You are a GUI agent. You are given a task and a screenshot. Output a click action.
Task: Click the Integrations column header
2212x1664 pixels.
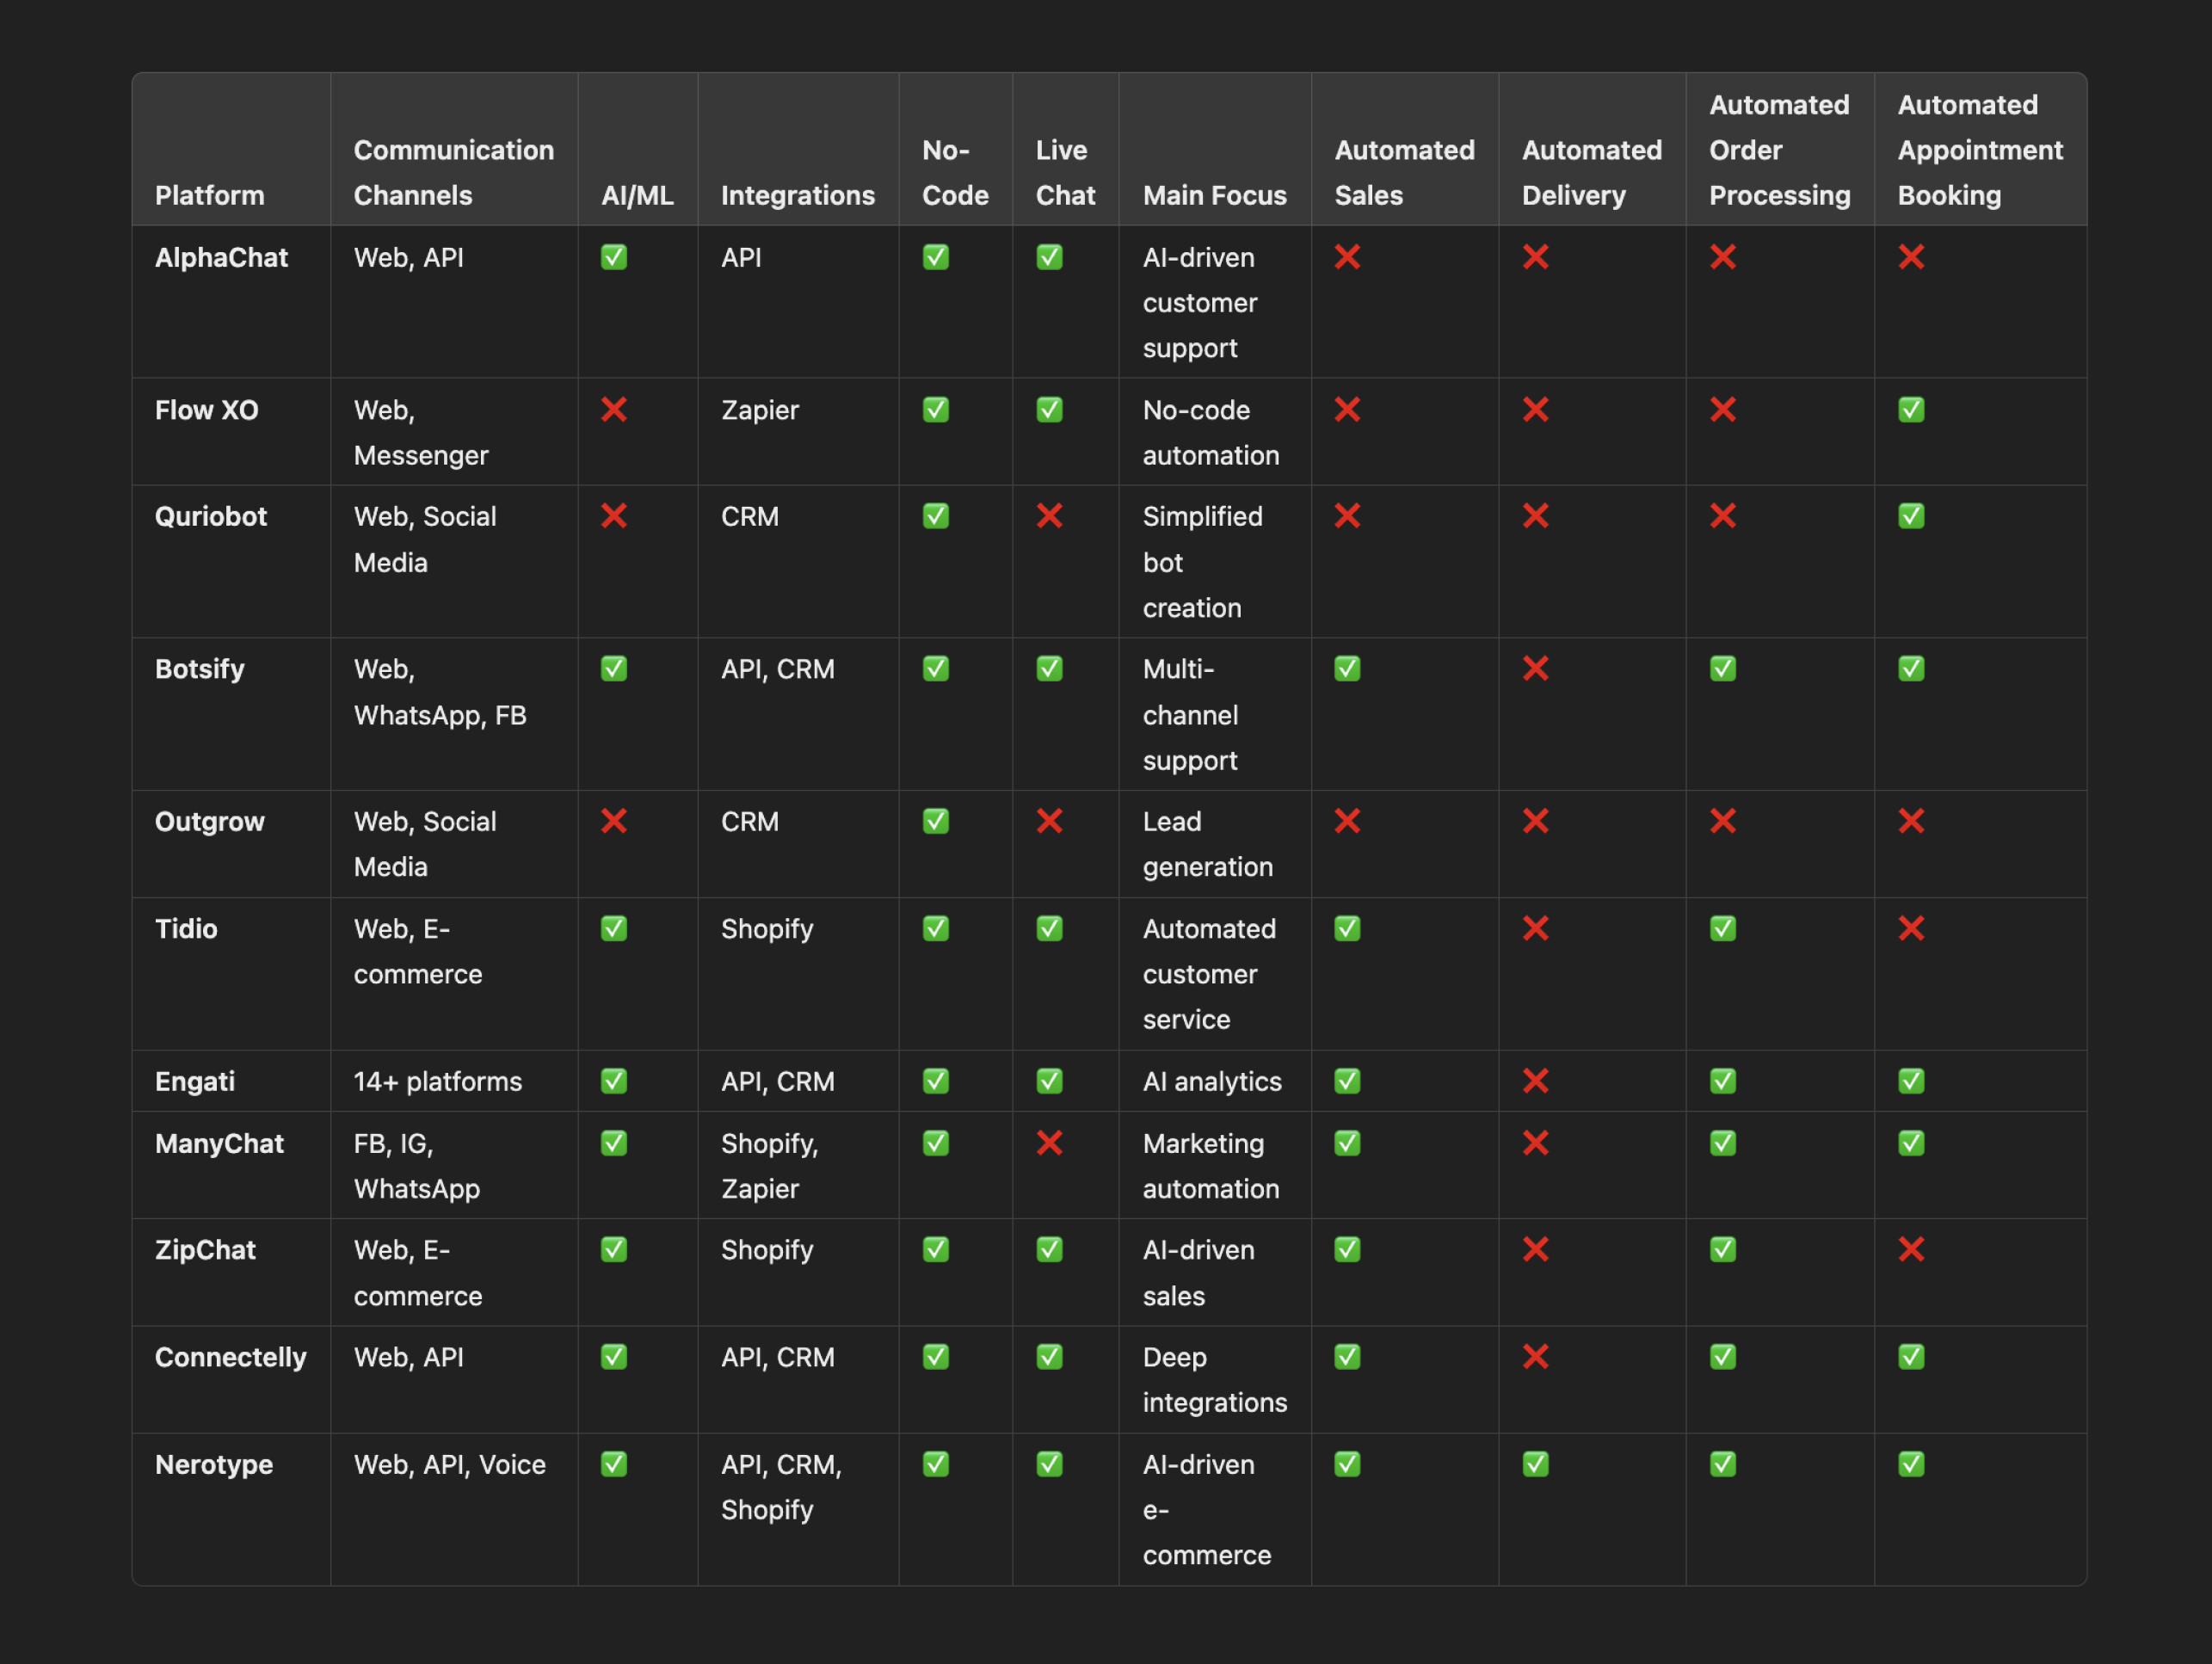coord(797,195)
